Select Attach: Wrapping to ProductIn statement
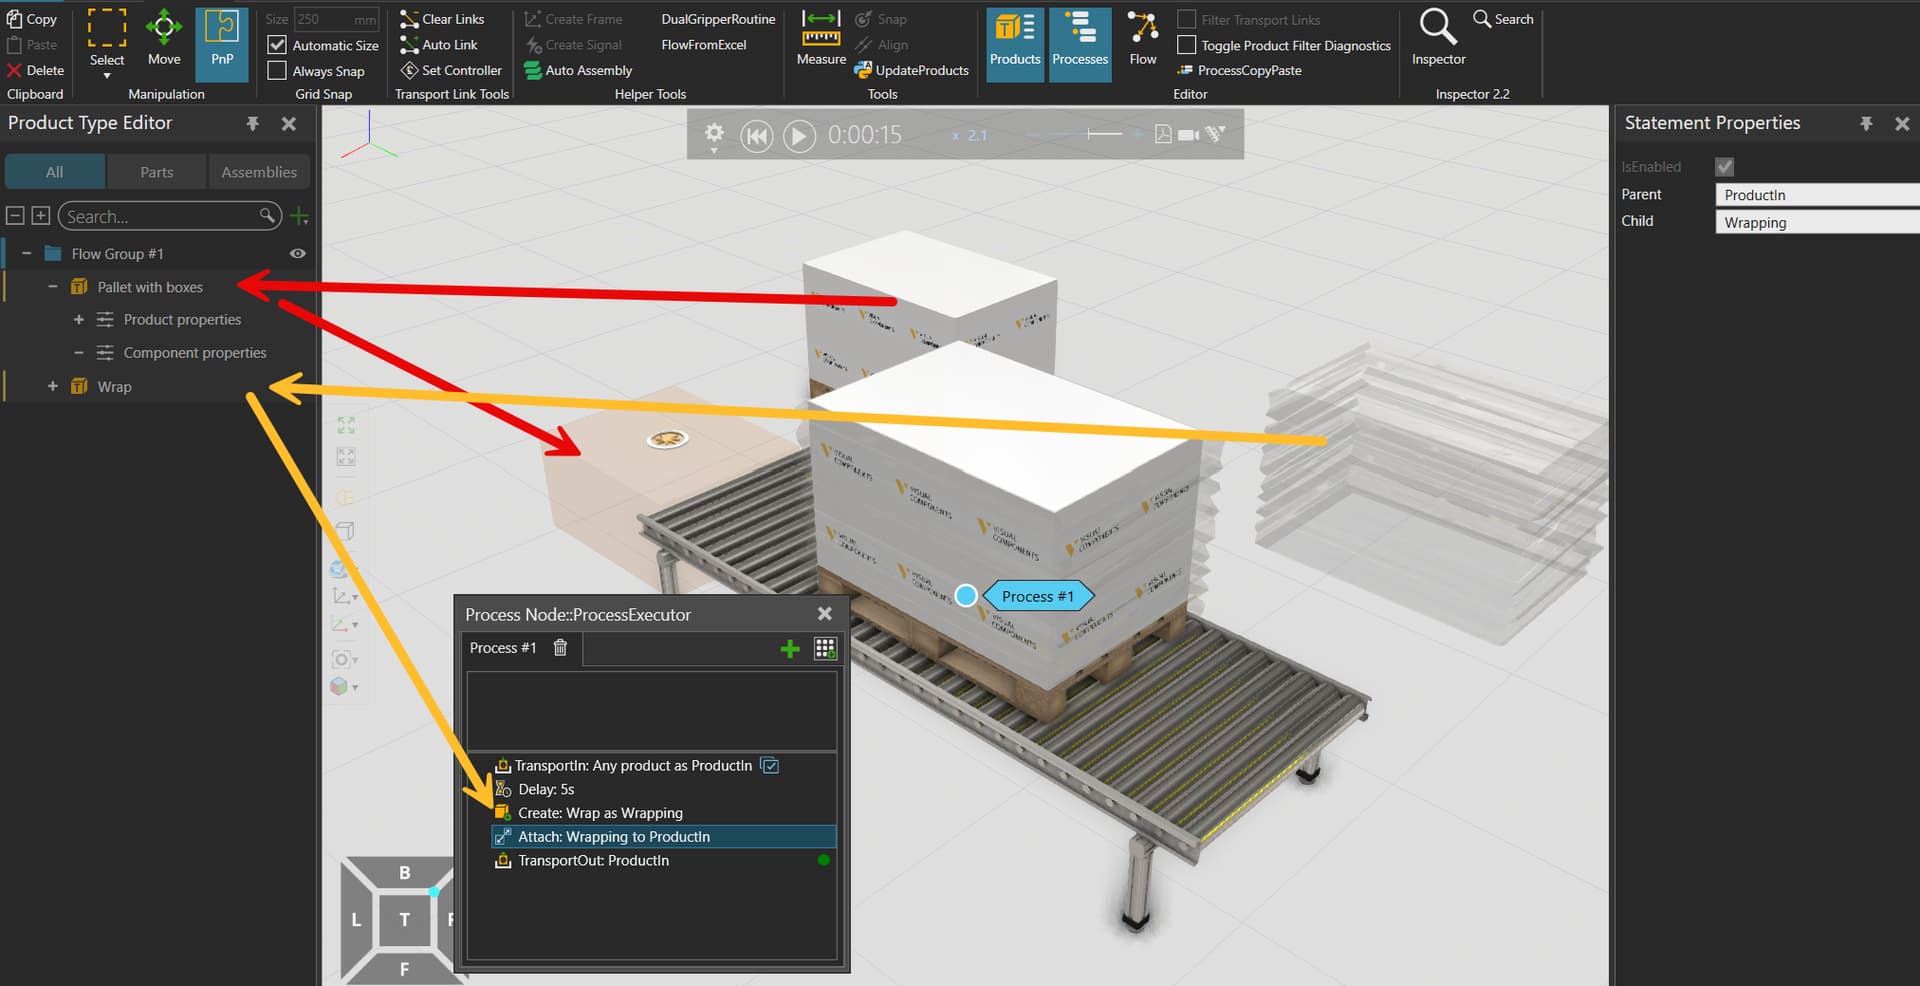1920x986 pixels. 663,837
